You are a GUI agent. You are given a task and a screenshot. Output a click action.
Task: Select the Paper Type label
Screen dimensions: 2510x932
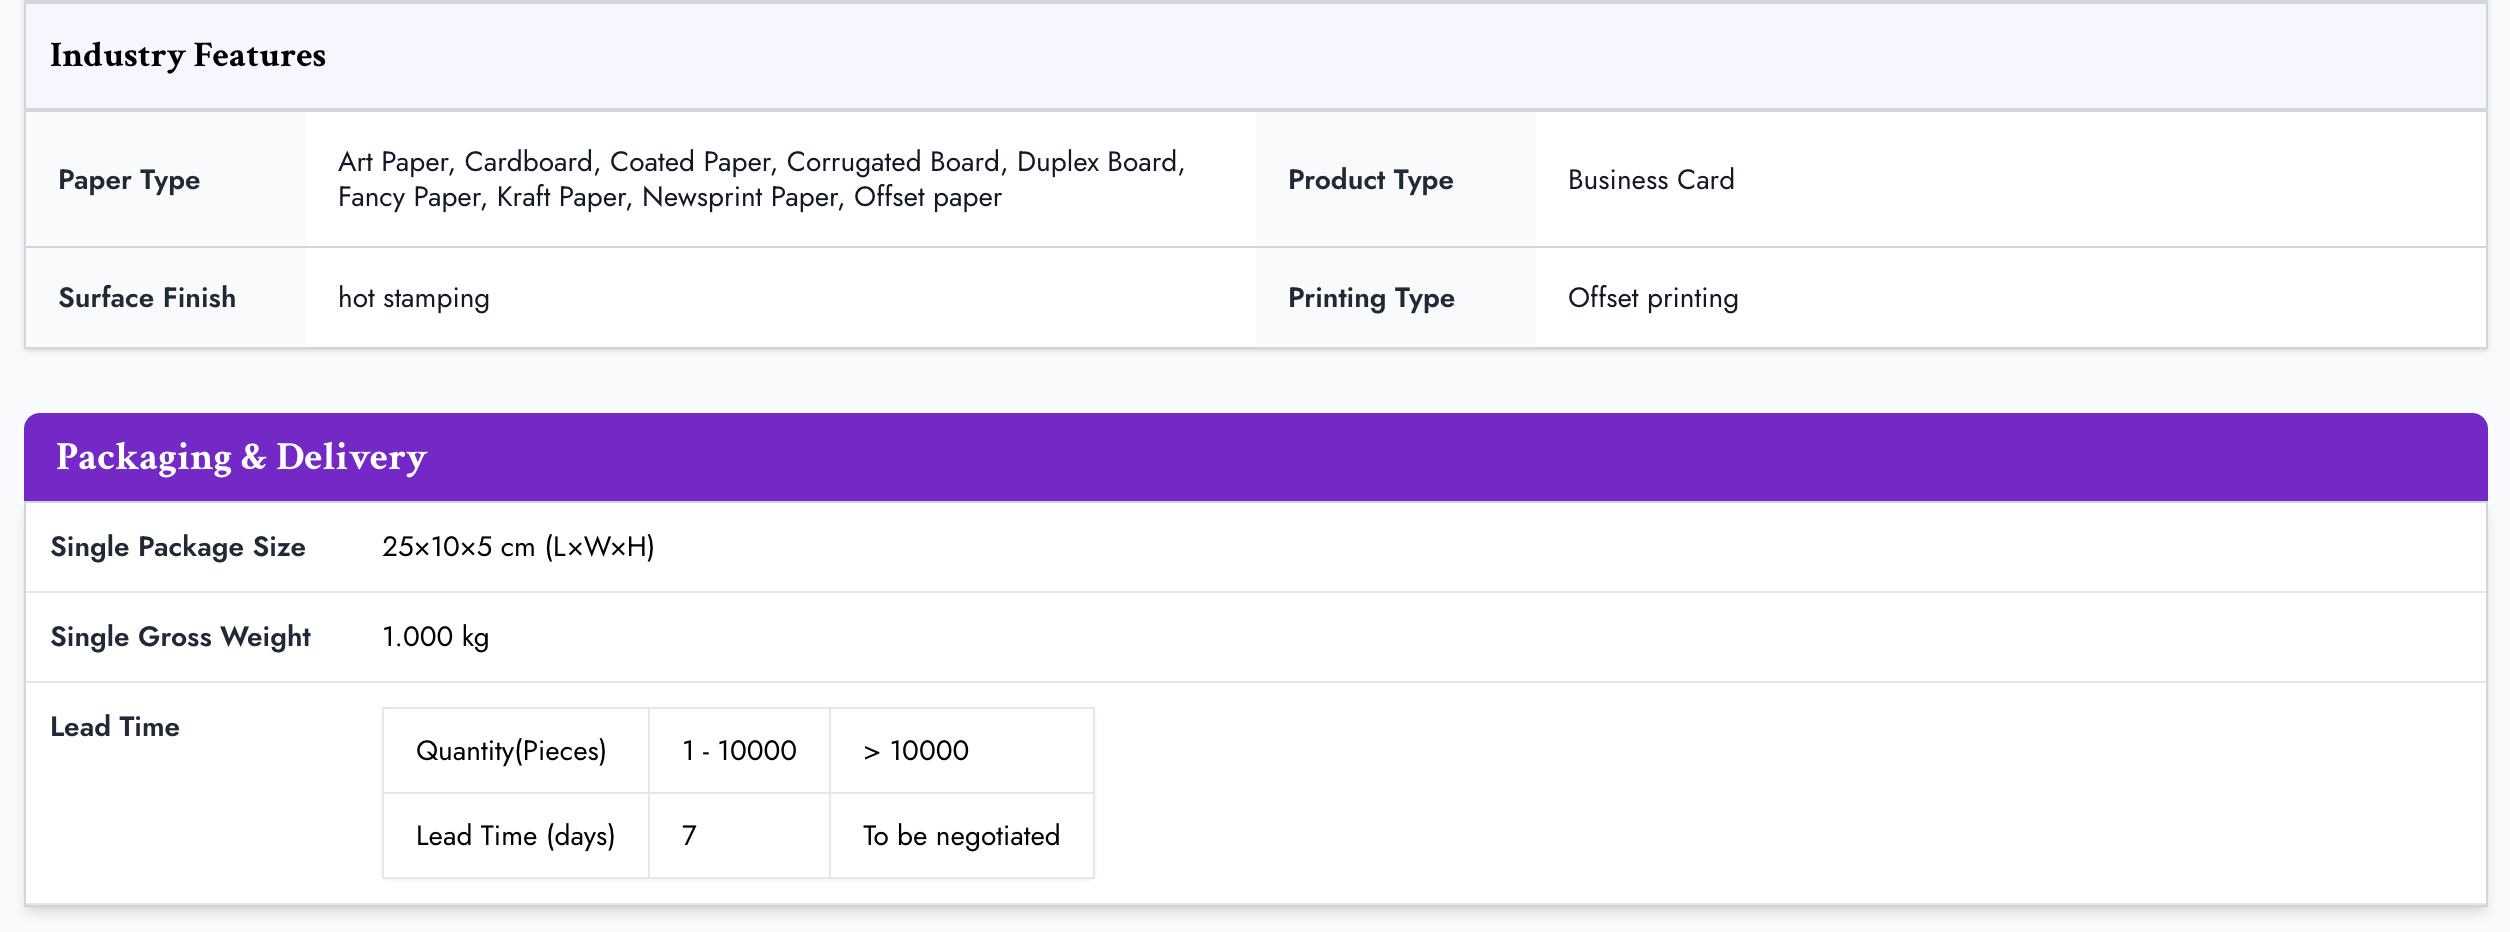(x=129, y=180)
